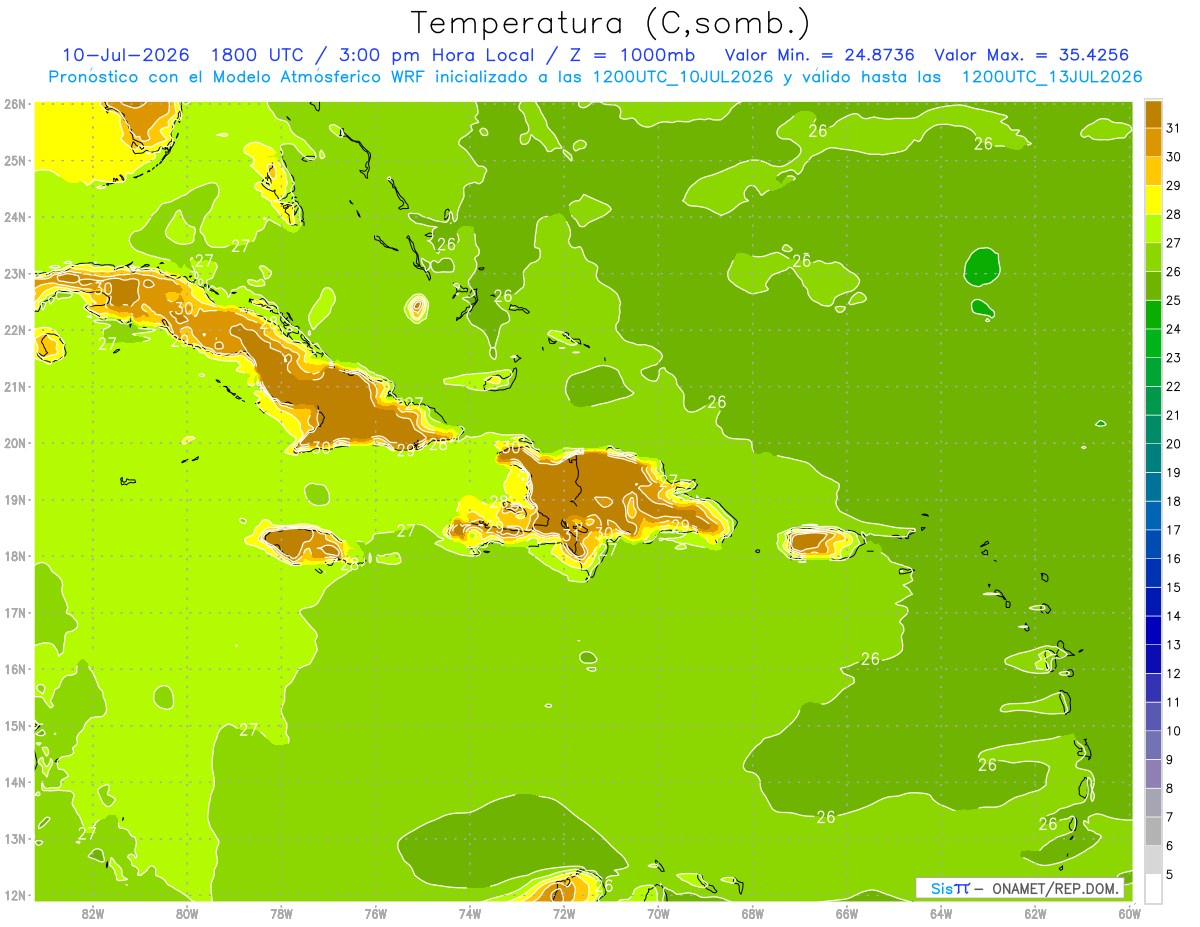1200x927 pixels.
Task: Click "1200UTC_13JUL2026" in the forecast line
Action: click(1052, 77)
